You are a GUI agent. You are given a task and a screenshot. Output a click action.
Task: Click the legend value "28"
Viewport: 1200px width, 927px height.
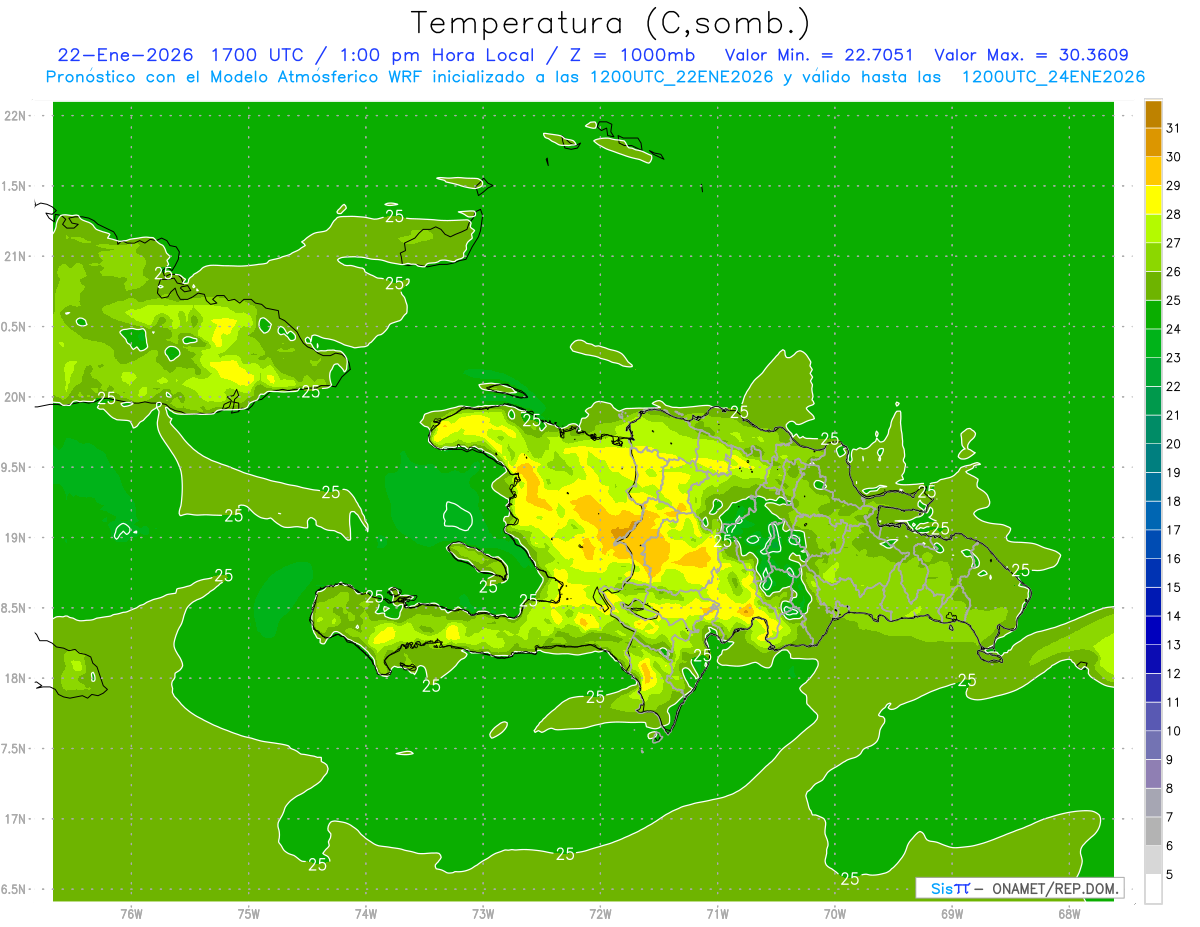click(1173, 214)
